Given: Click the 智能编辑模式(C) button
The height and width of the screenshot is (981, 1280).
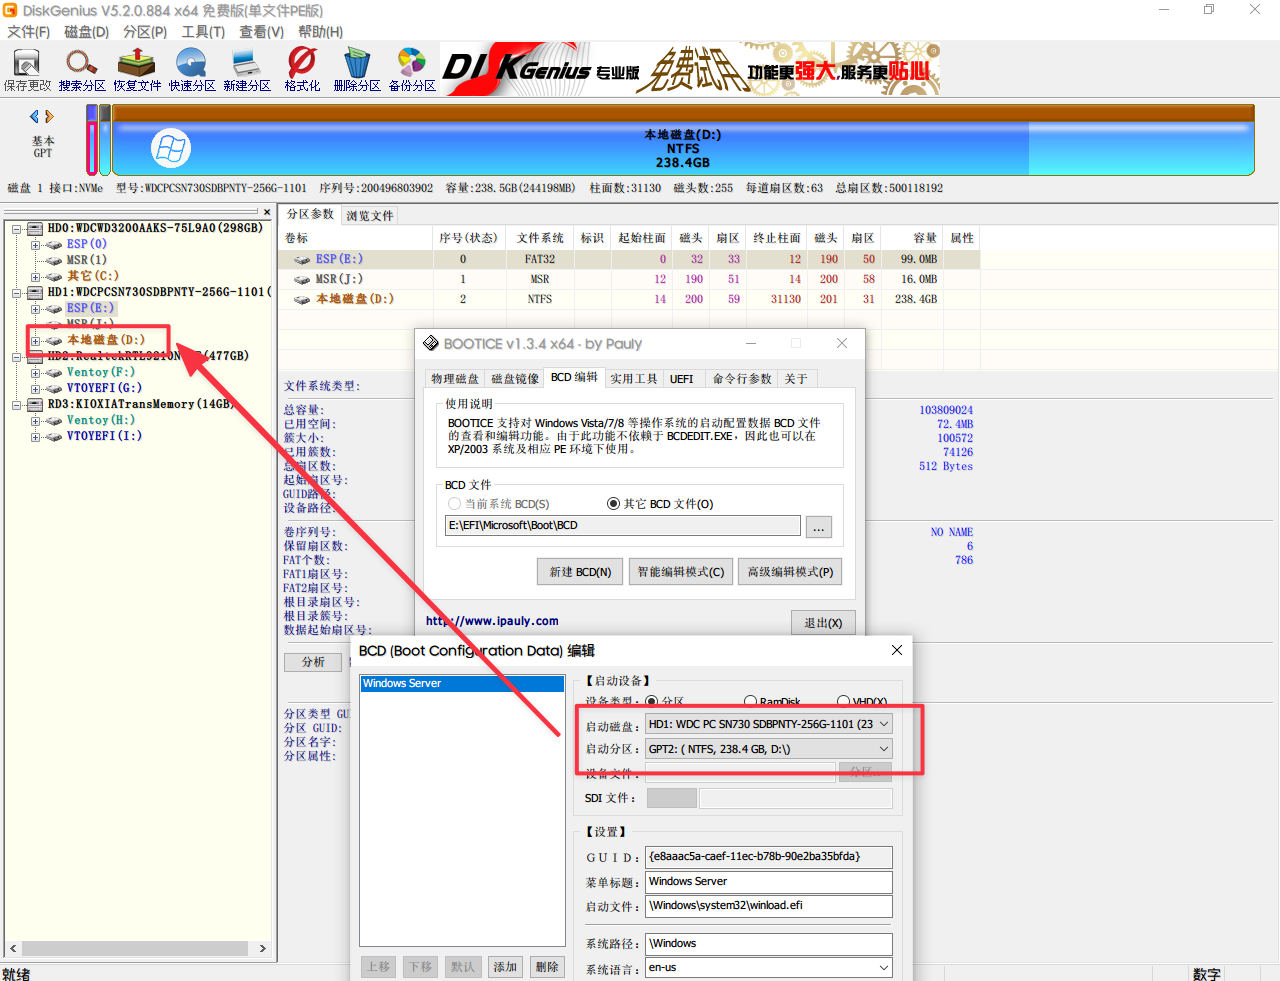Looking at the screenshot, I should (x=680, y=572).
